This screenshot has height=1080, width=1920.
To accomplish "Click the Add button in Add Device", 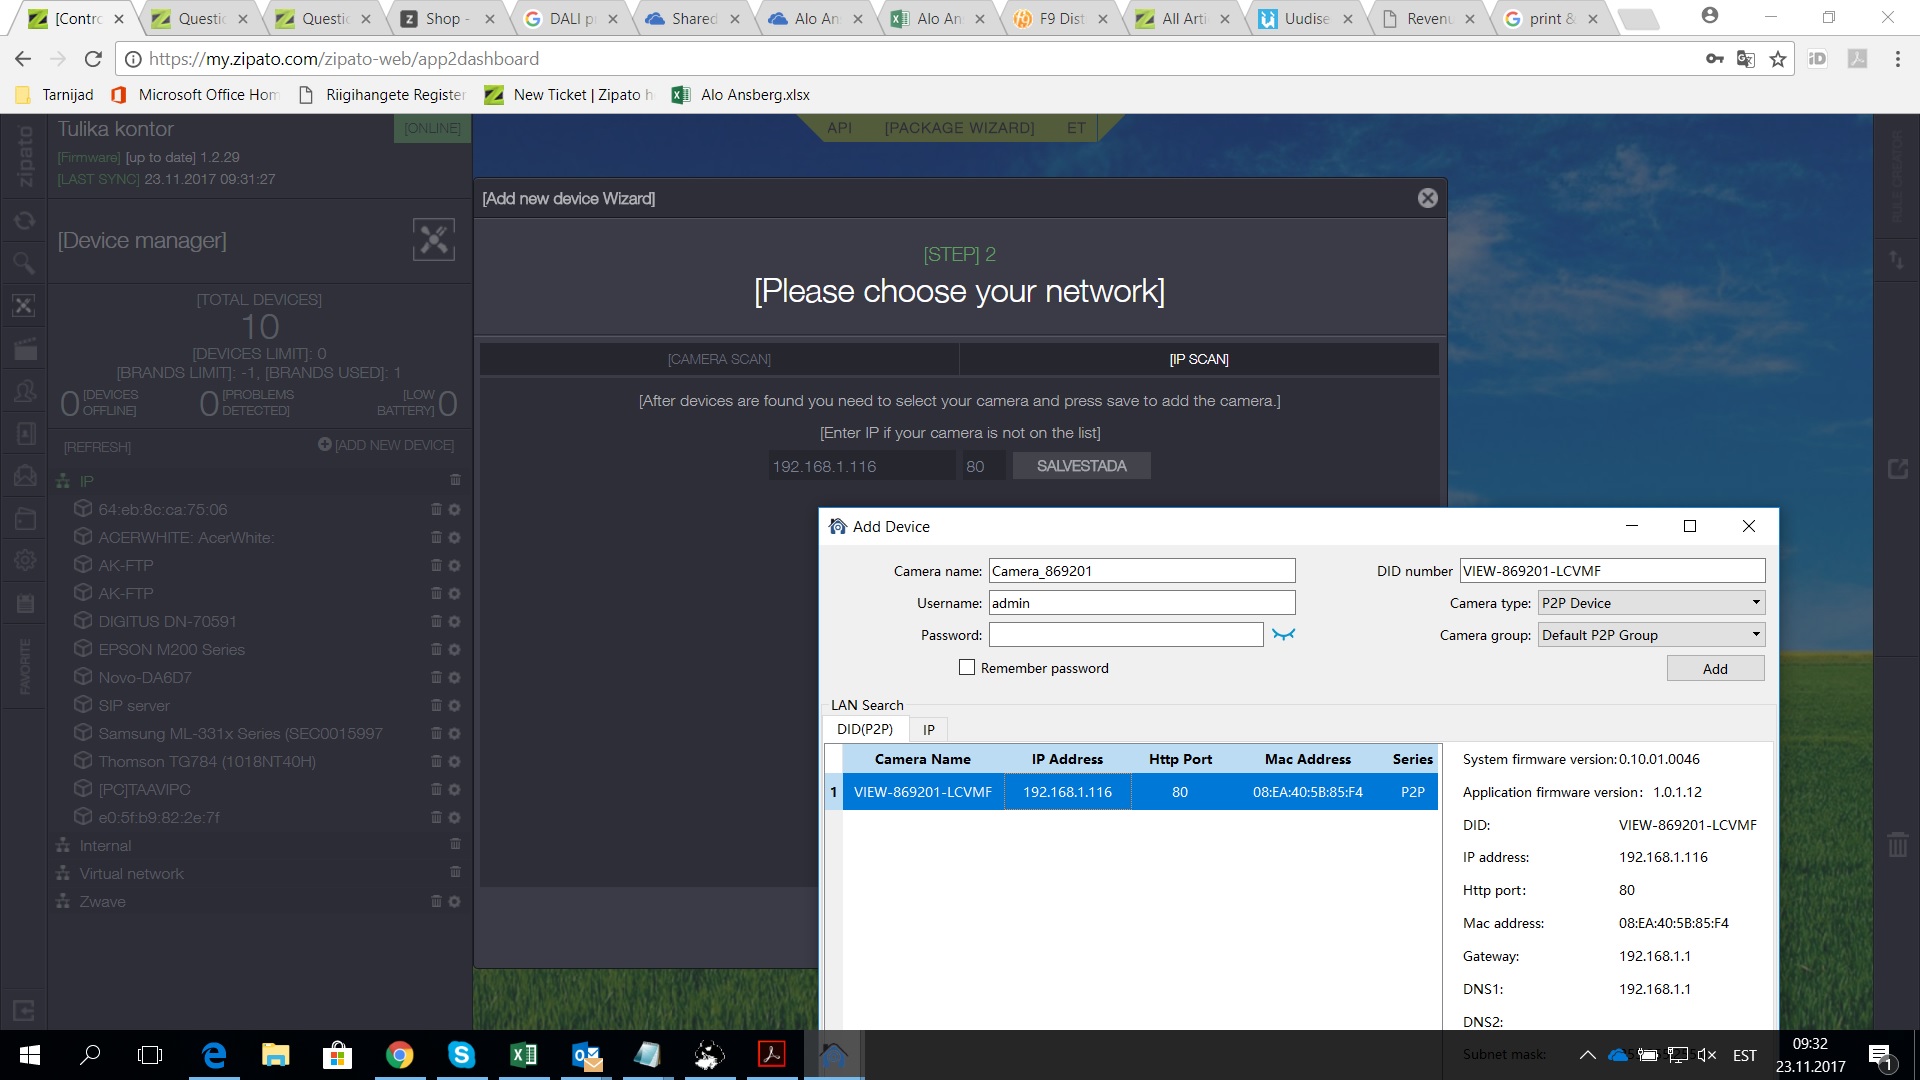I will [1714, 668].
